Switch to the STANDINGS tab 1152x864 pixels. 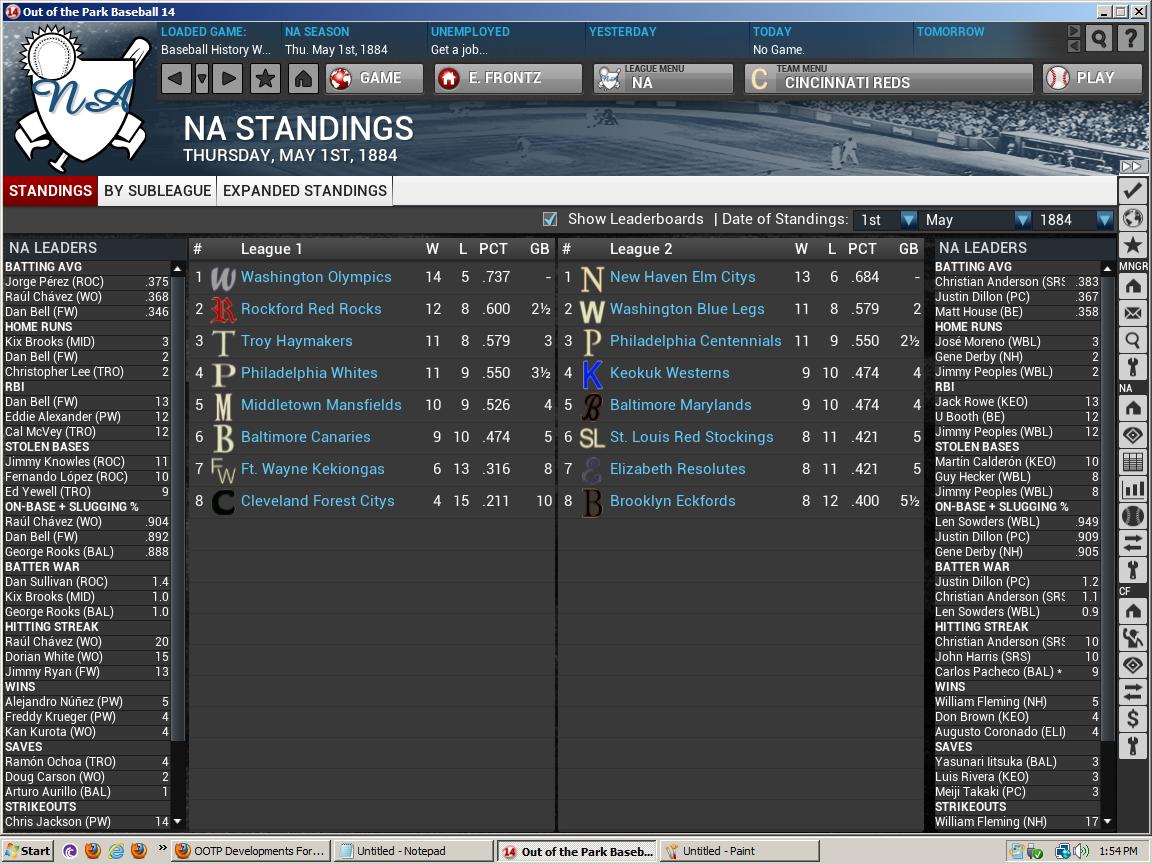pyautogui.click(x=50, y=191)
